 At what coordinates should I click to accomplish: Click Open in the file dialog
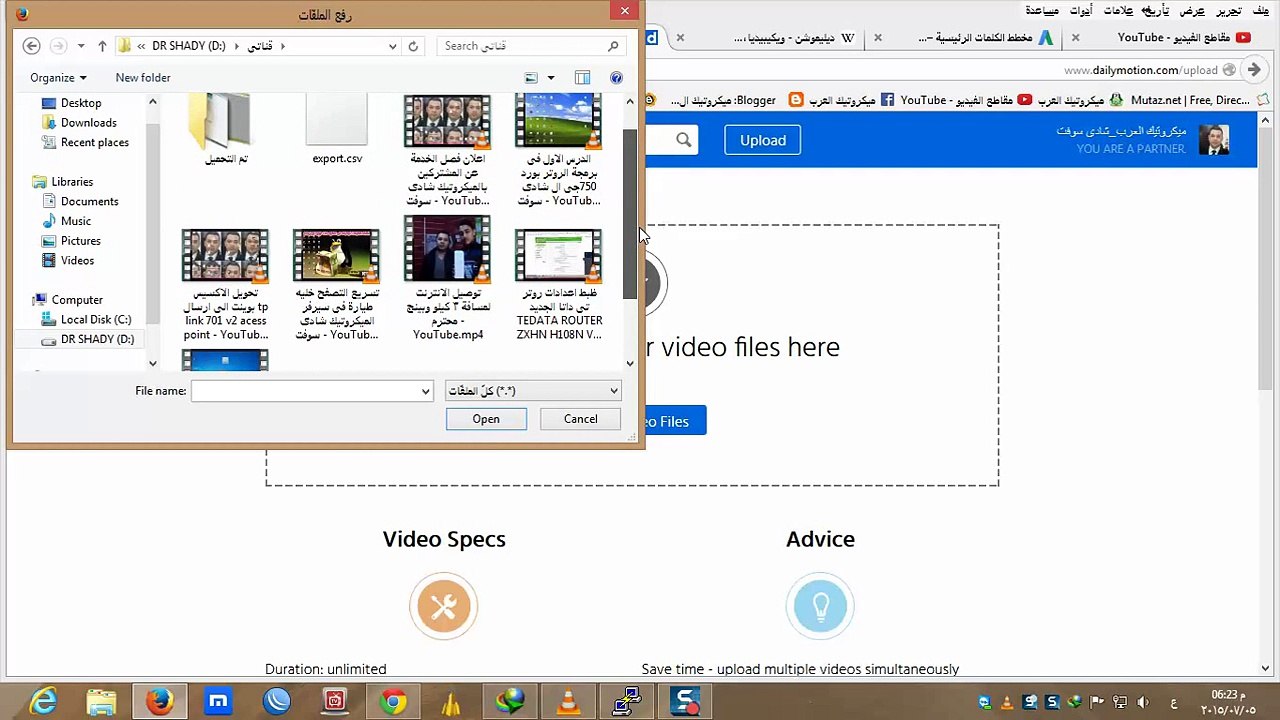pos(486,419)
